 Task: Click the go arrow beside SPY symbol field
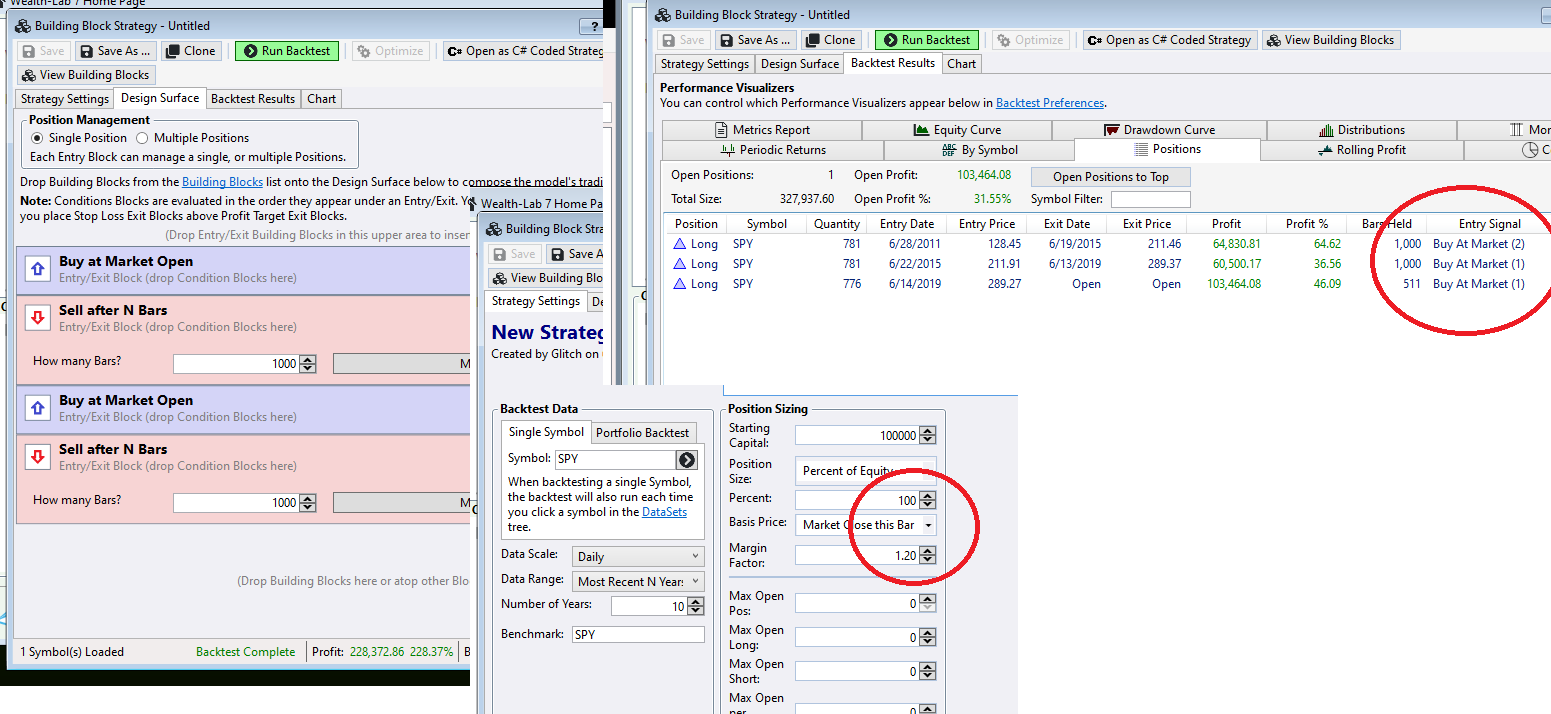tap(686, 460)
